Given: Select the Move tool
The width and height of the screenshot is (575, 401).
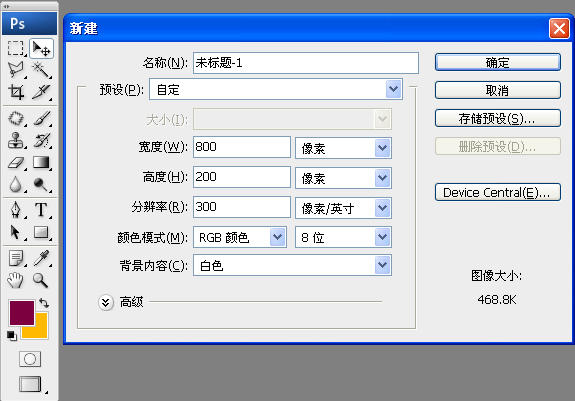Looking at the screenshot, I should pos(41,48).
